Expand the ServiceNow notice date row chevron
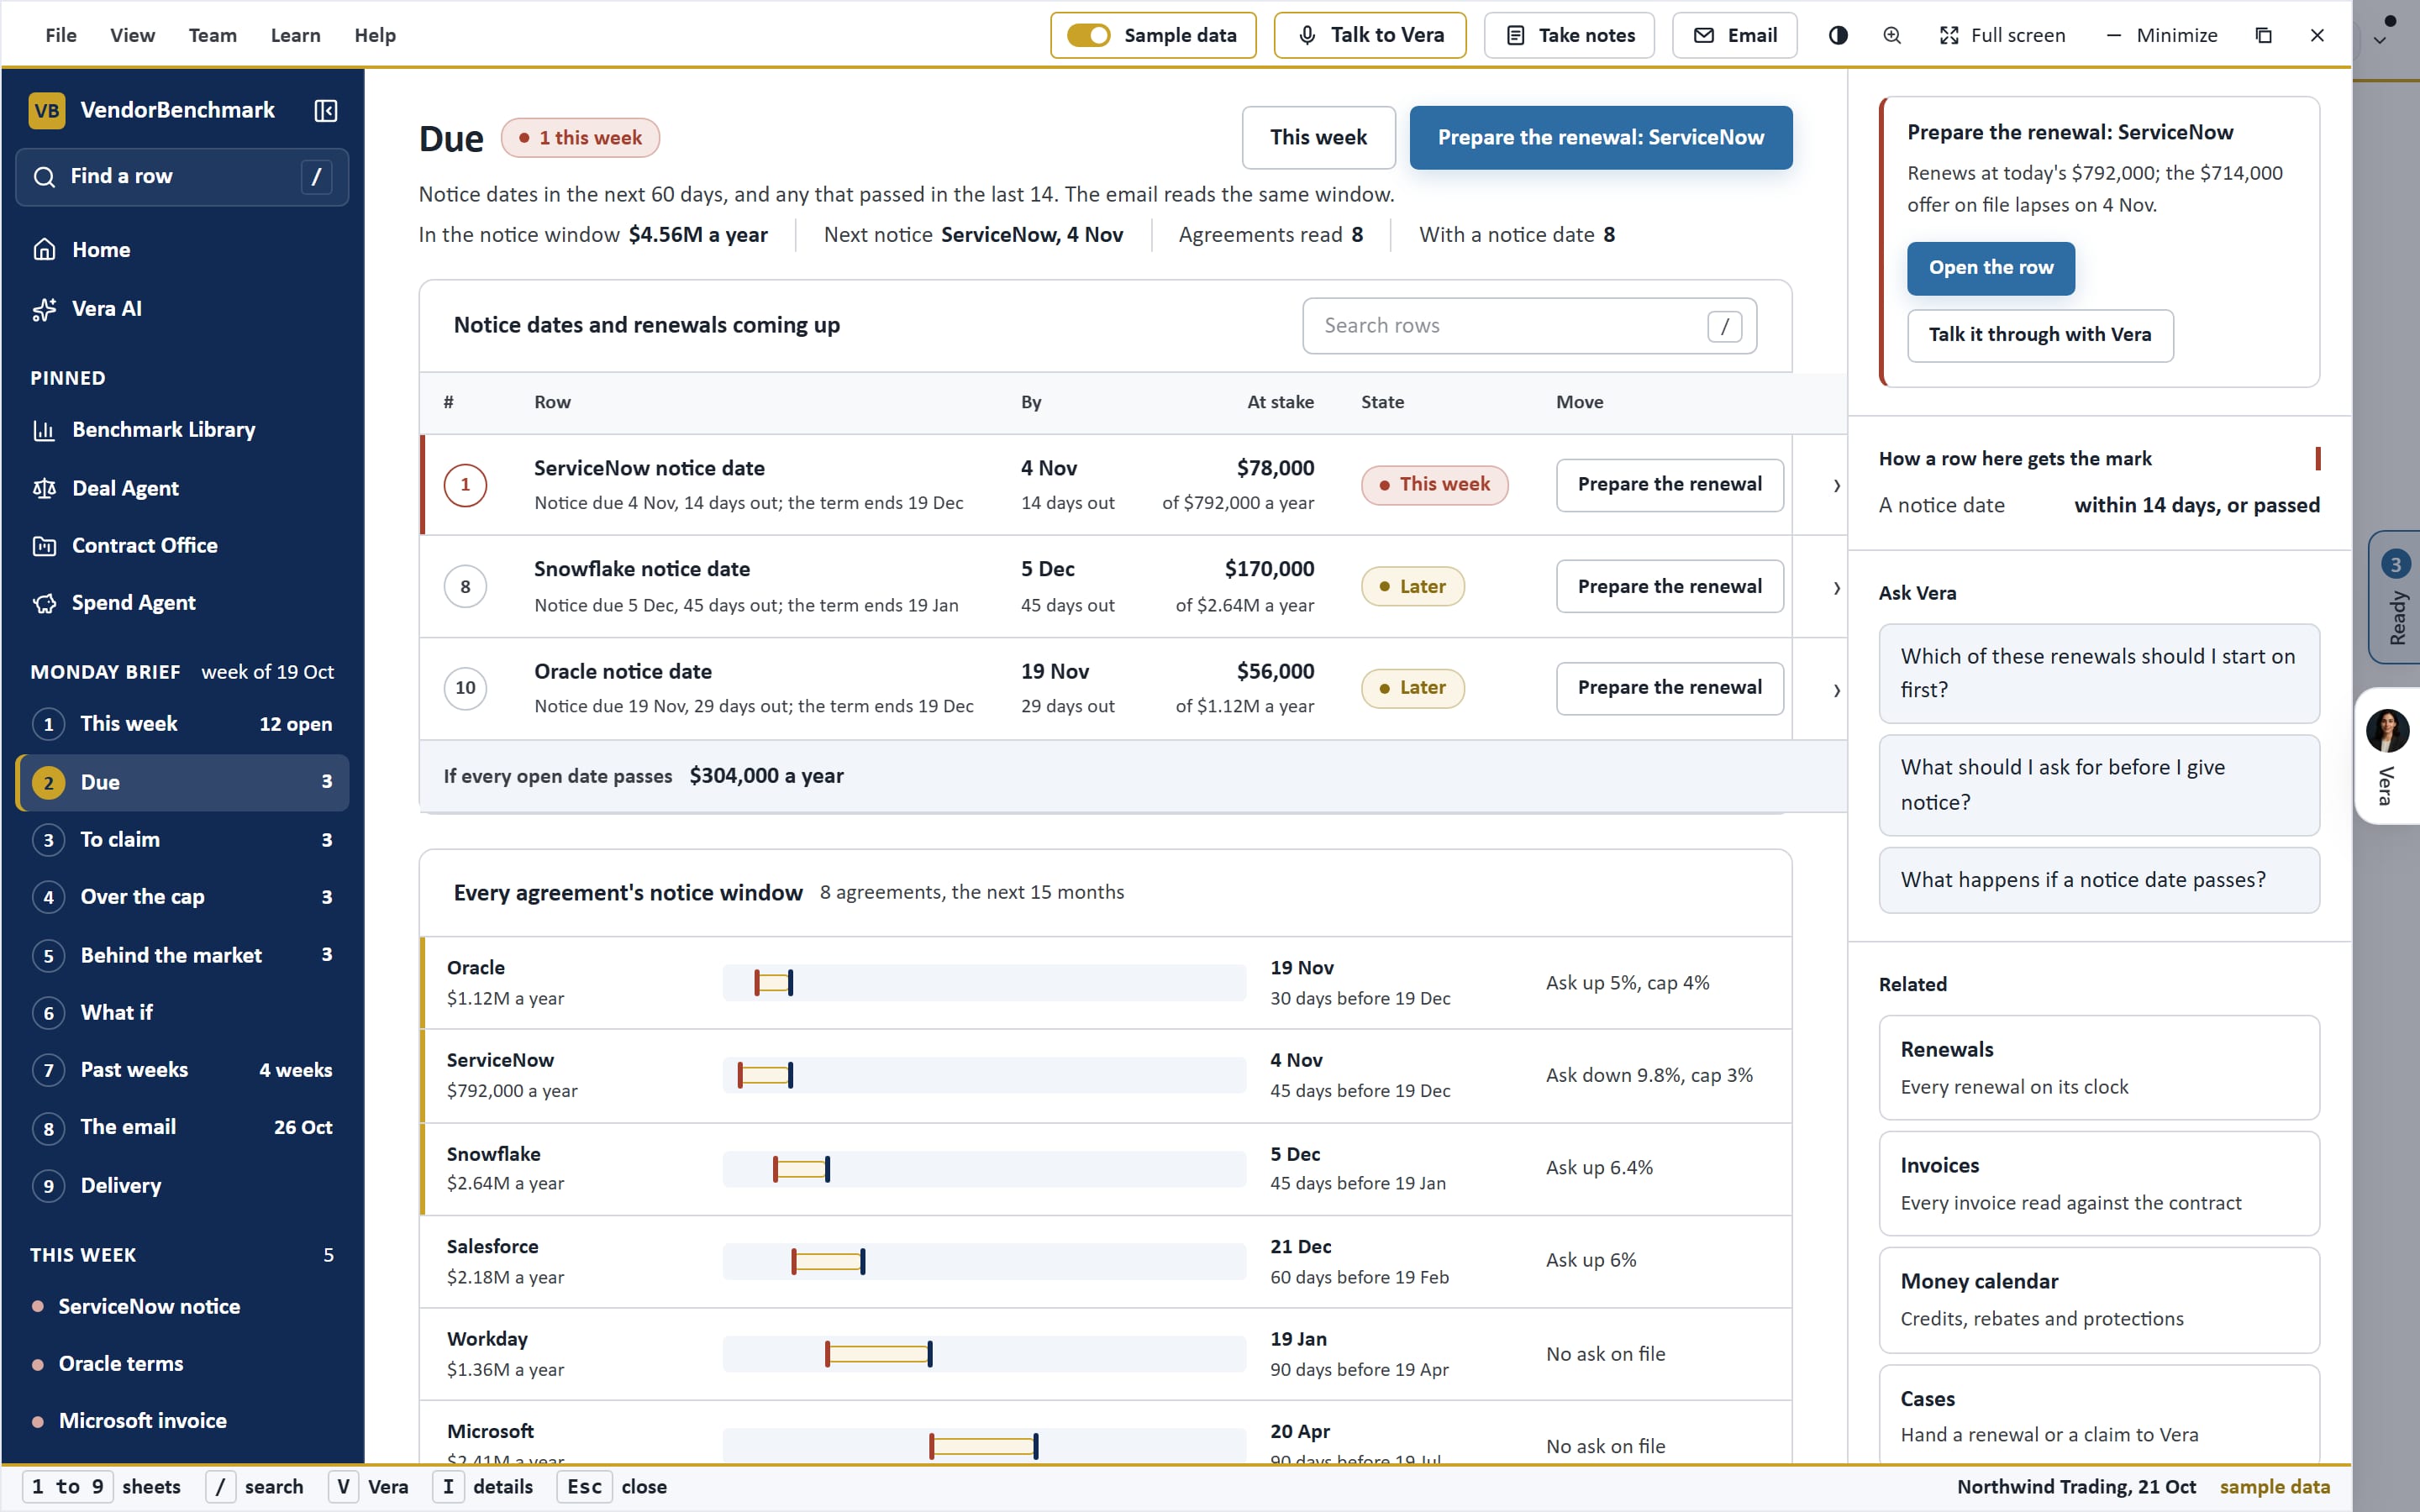 click(1836, 485)
